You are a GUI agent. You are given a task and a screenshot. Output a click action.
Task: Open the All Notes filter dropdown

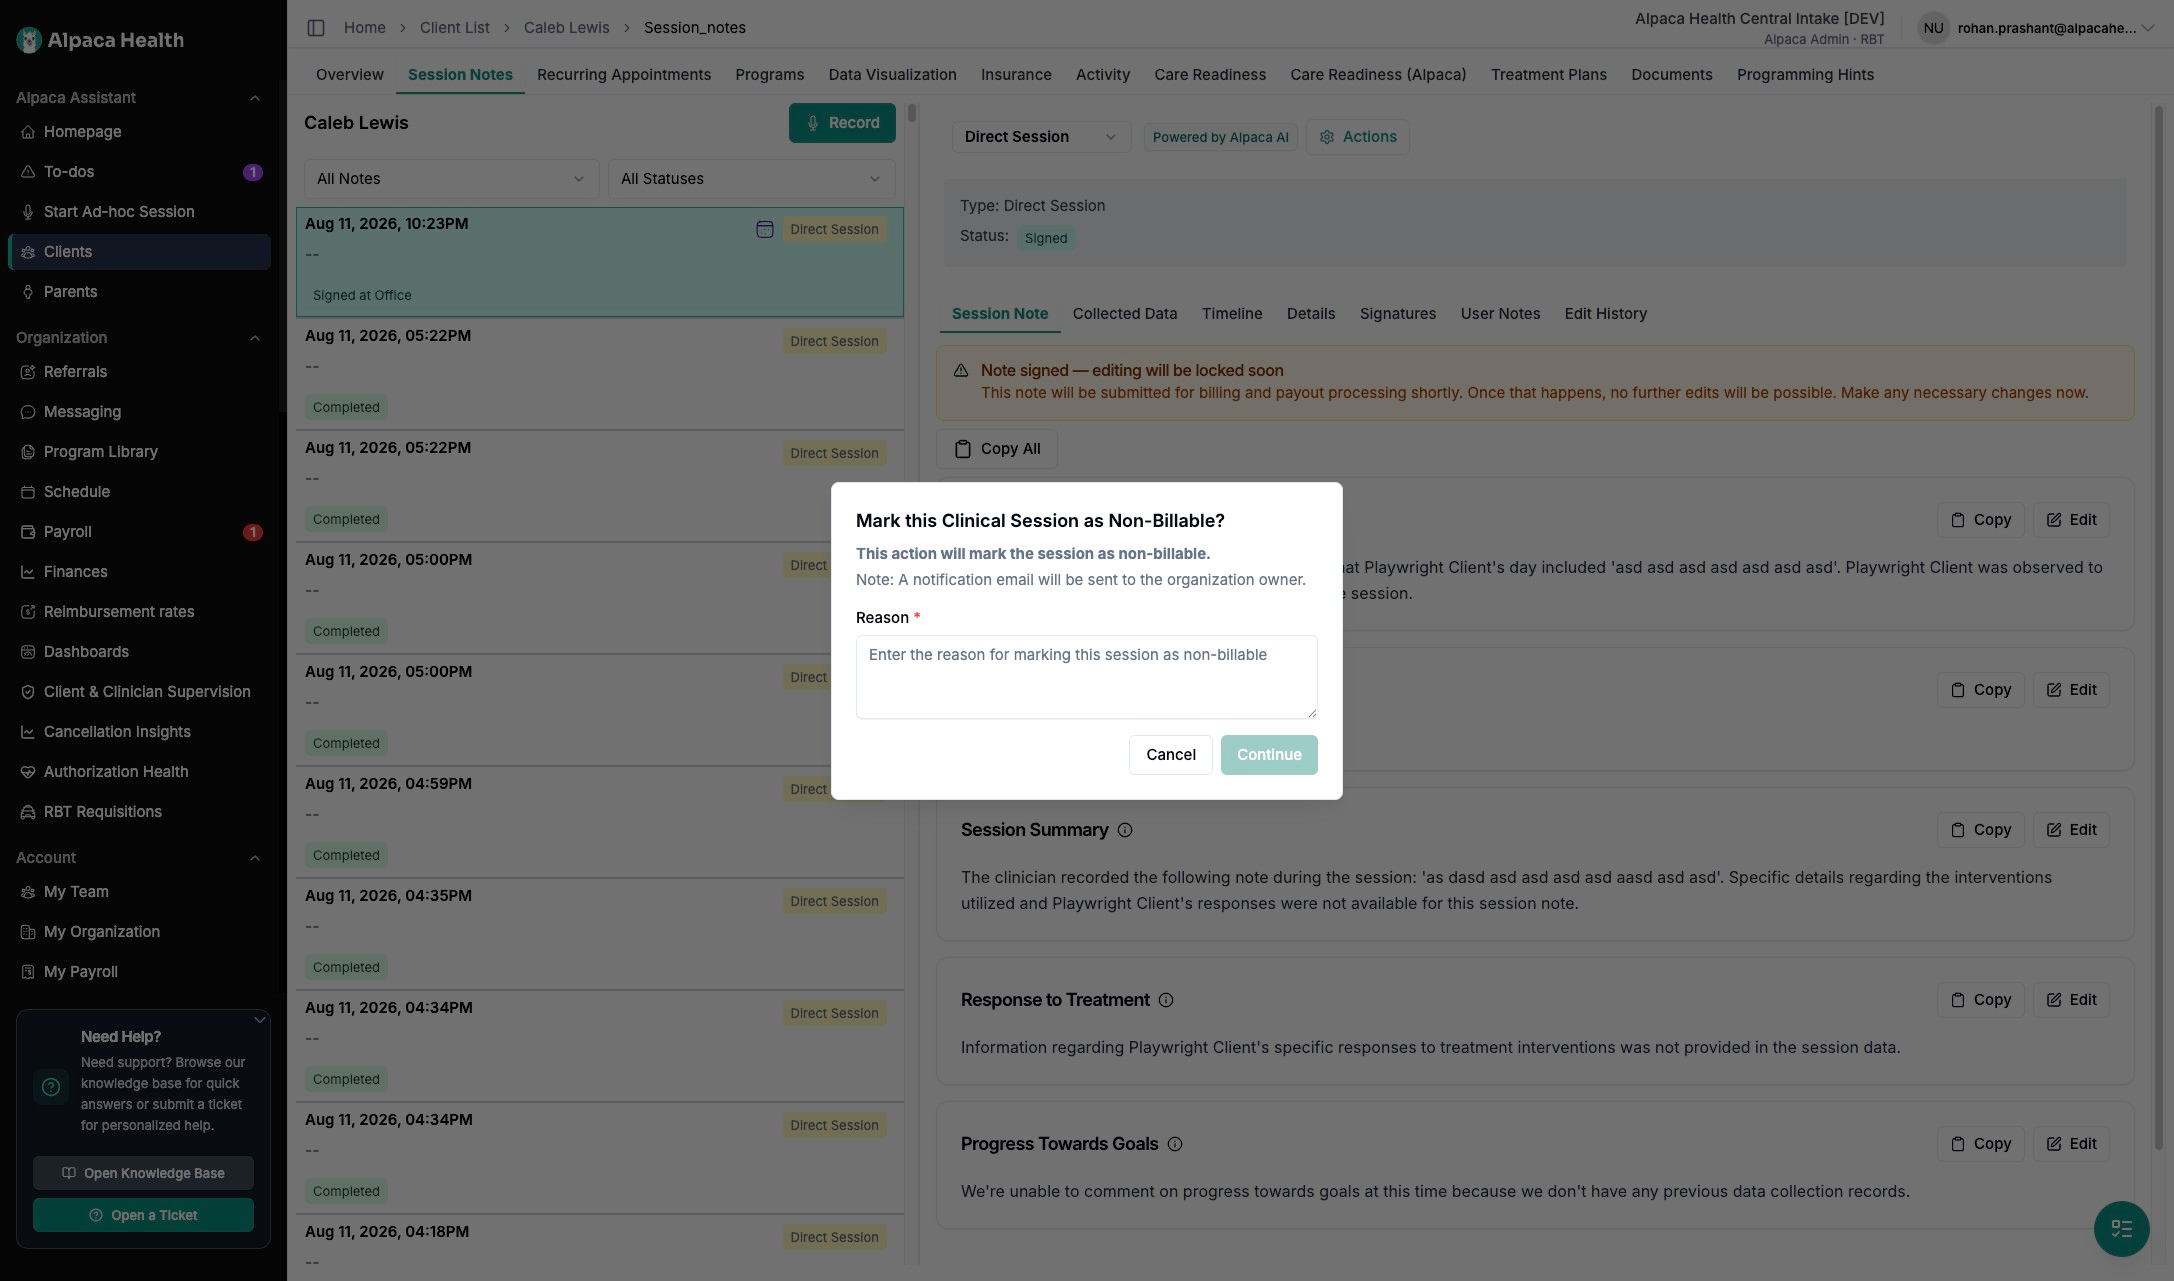click(451, 179)
